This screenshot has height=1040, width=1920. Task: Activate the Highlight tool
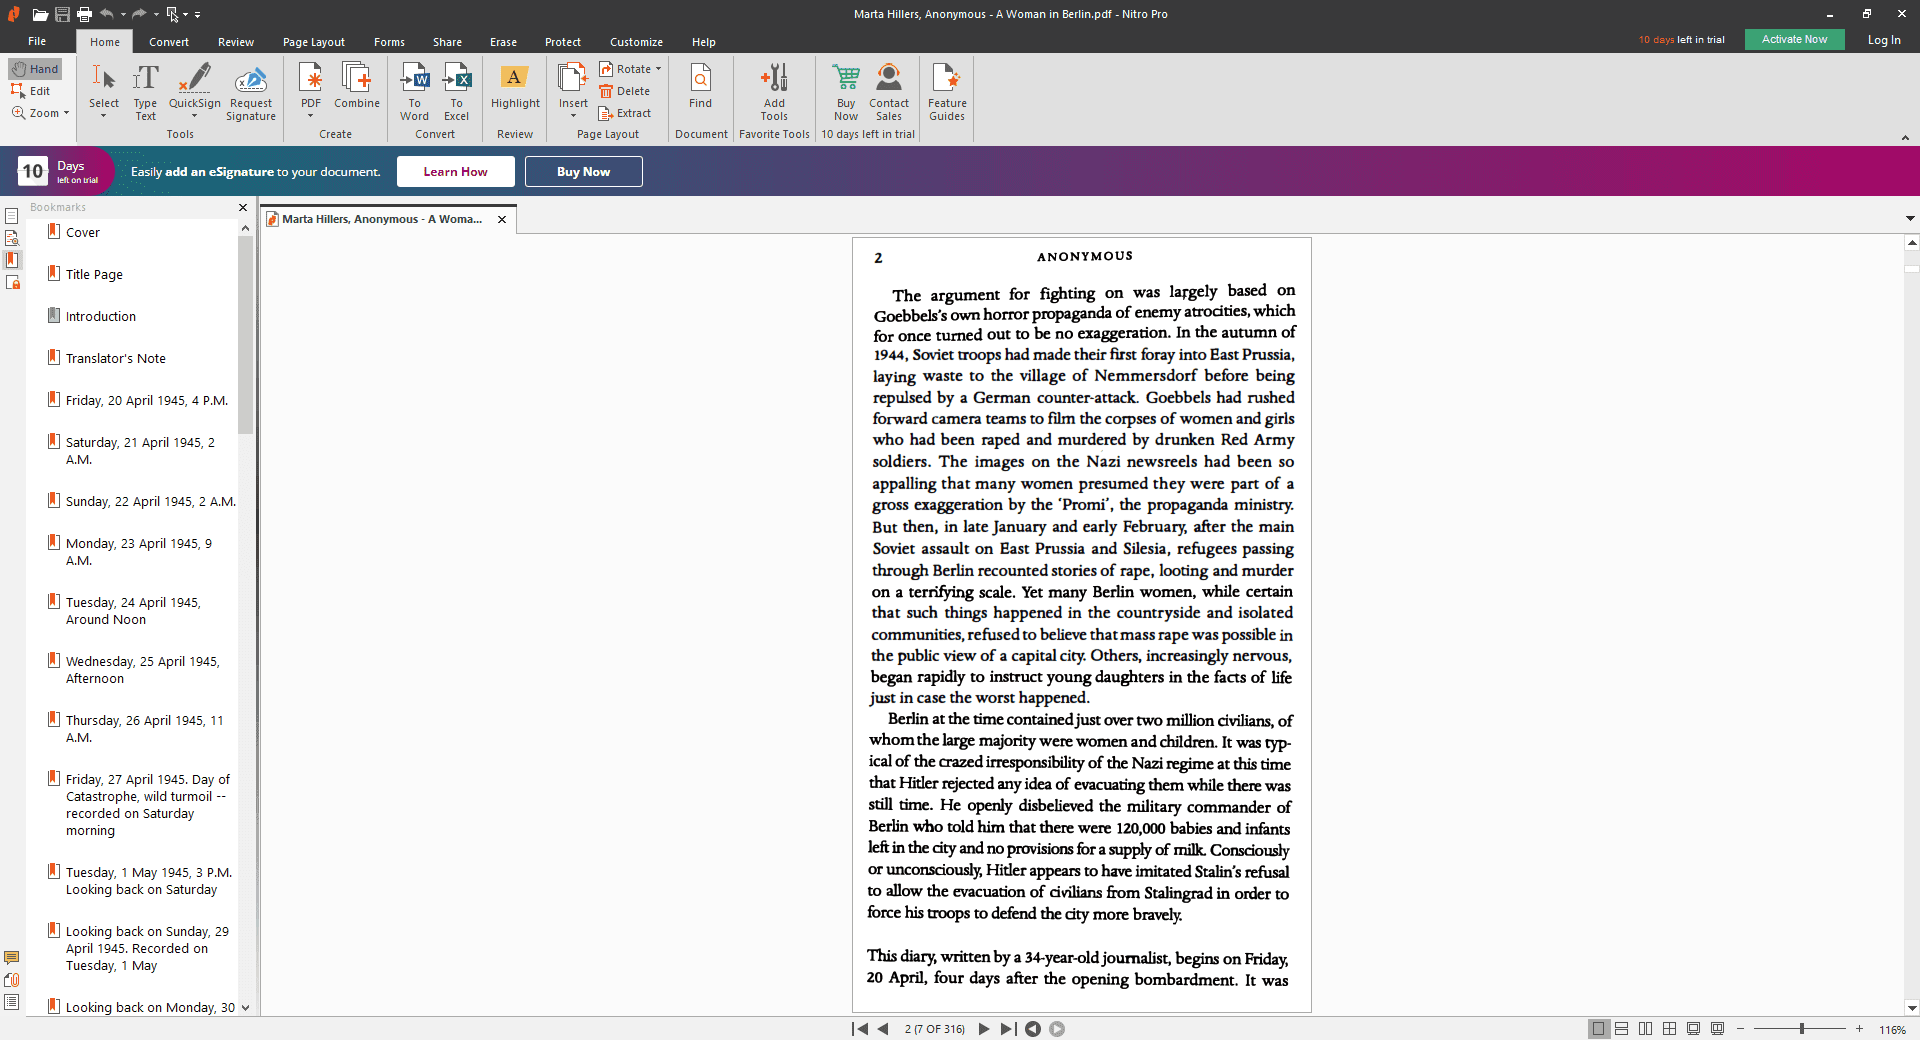pos(515,86)
